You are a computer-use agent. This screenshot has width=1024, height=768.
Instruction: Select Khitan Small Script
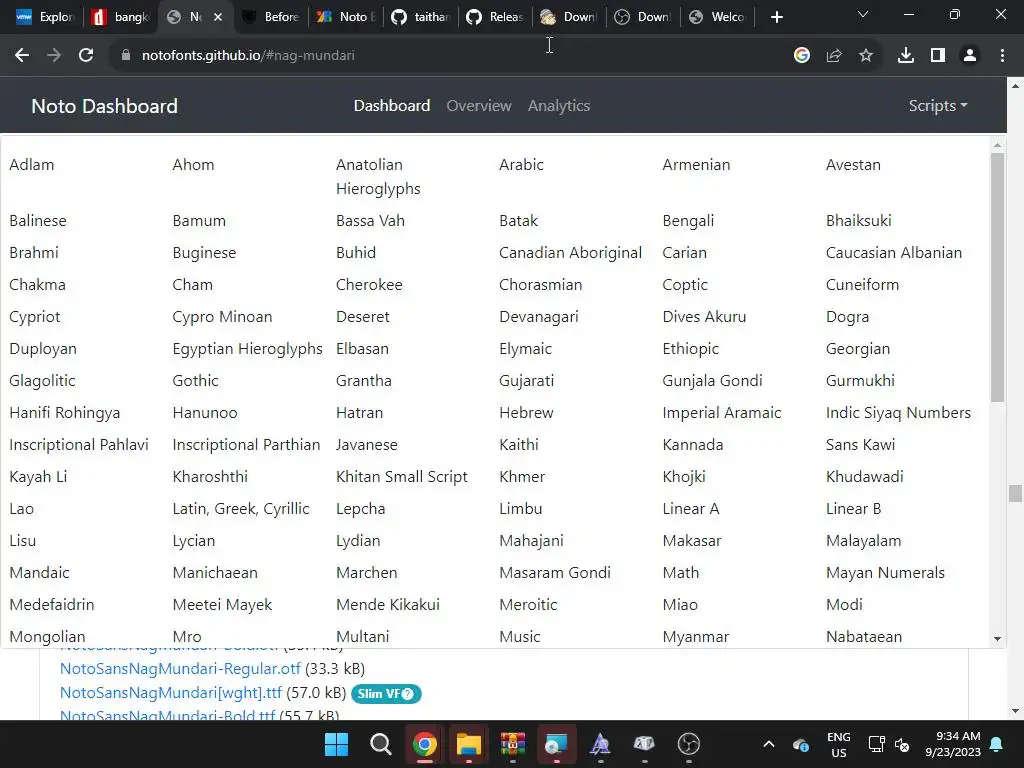click(x=402, y=477)
